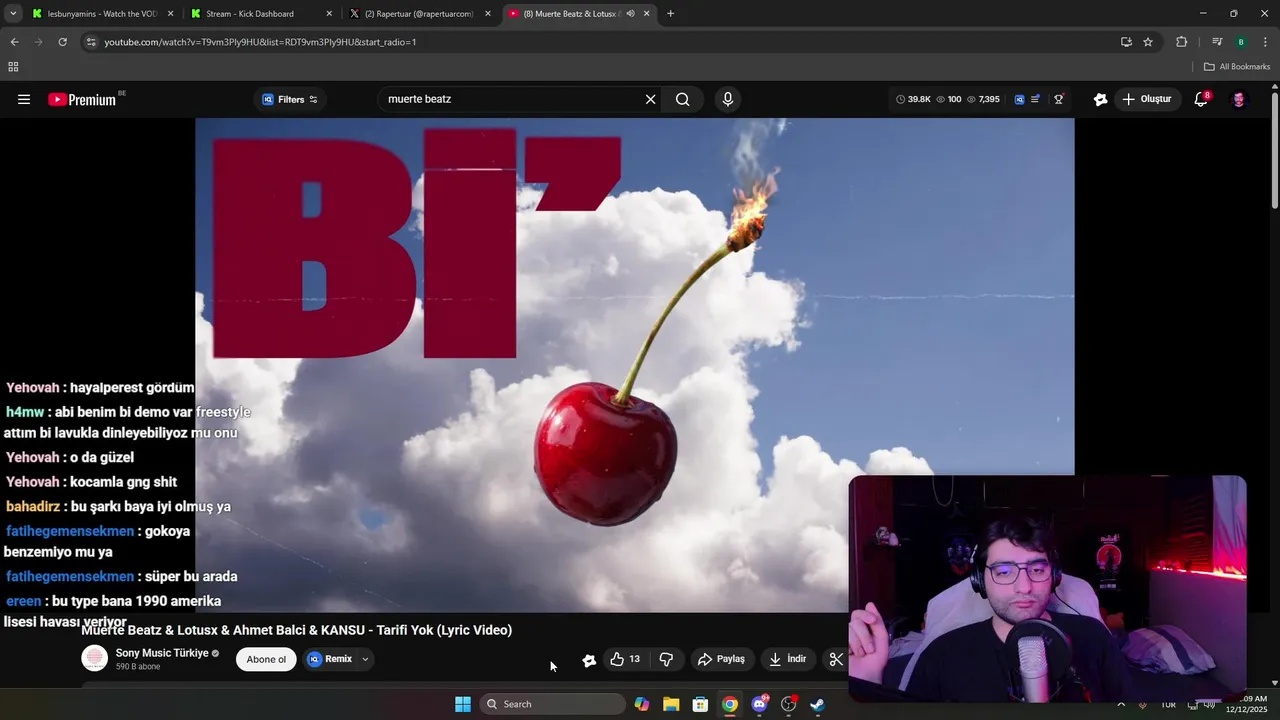This screenshot has width=1280, height=720.
Task: Open Discord from the taskbar
Action: (x=759, y=704)
